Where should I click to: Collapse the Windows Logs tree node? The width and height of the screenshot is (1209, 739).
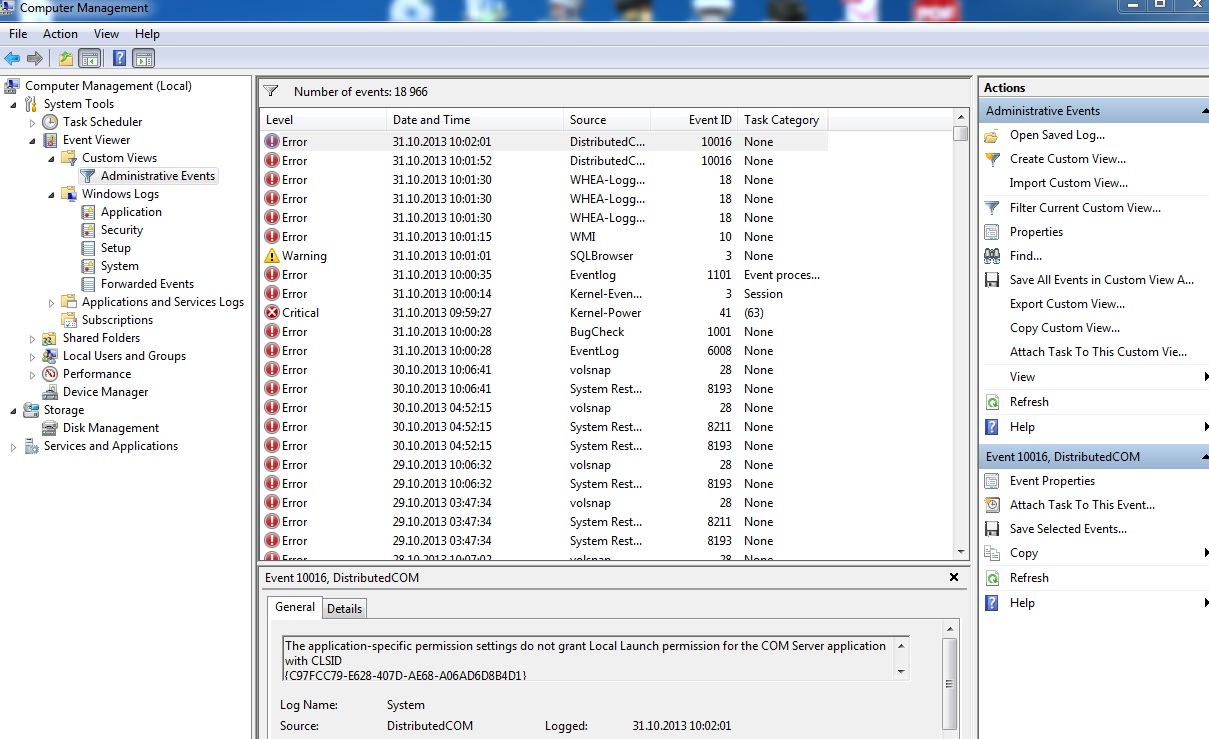tap(52, 194)
